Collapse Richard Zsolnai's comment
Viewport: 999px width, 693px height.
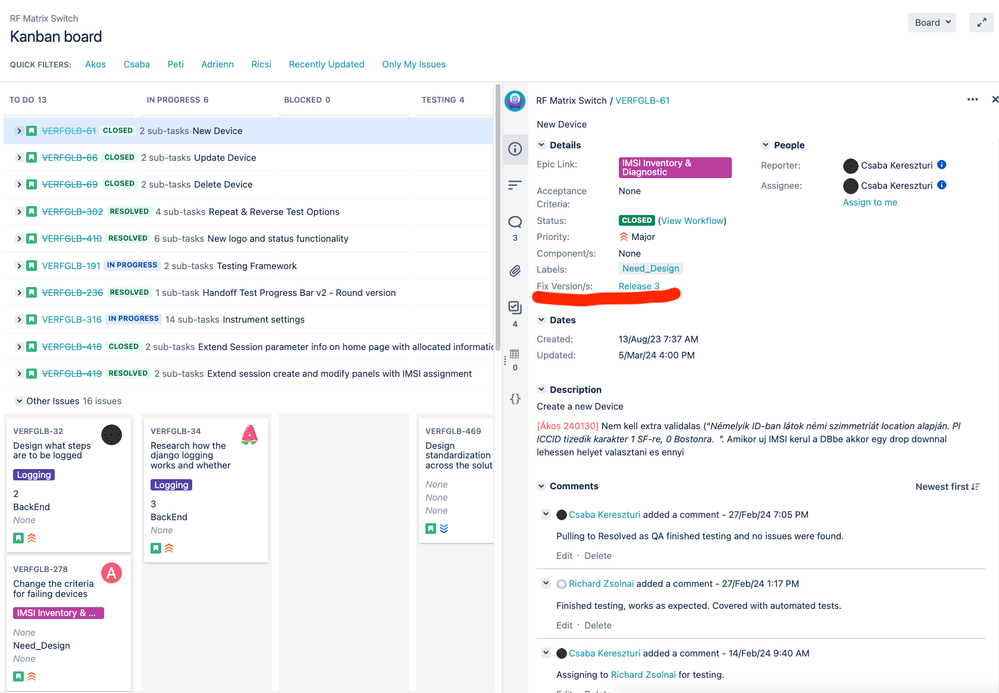tap(546, 583)
